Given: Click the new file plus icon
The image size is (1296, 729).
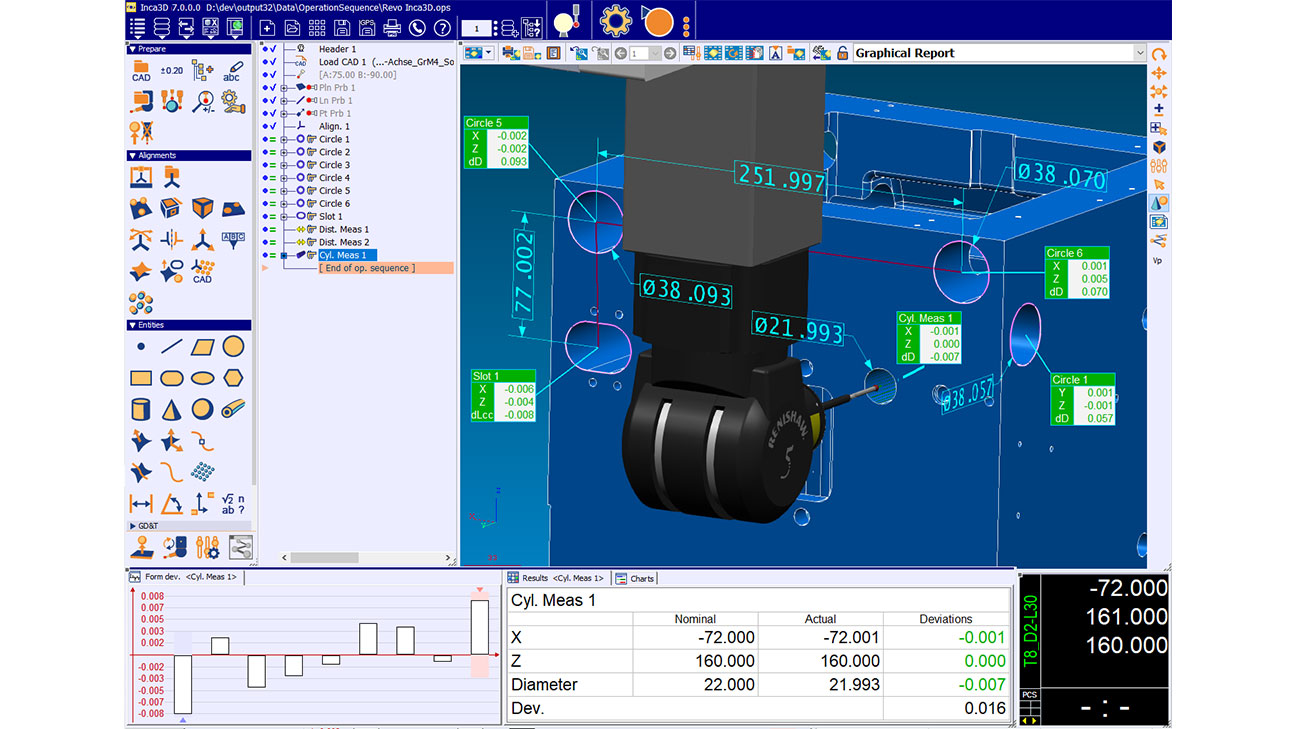Looking at the screenshot, I should pyautogui.click(x=267, y=28).
